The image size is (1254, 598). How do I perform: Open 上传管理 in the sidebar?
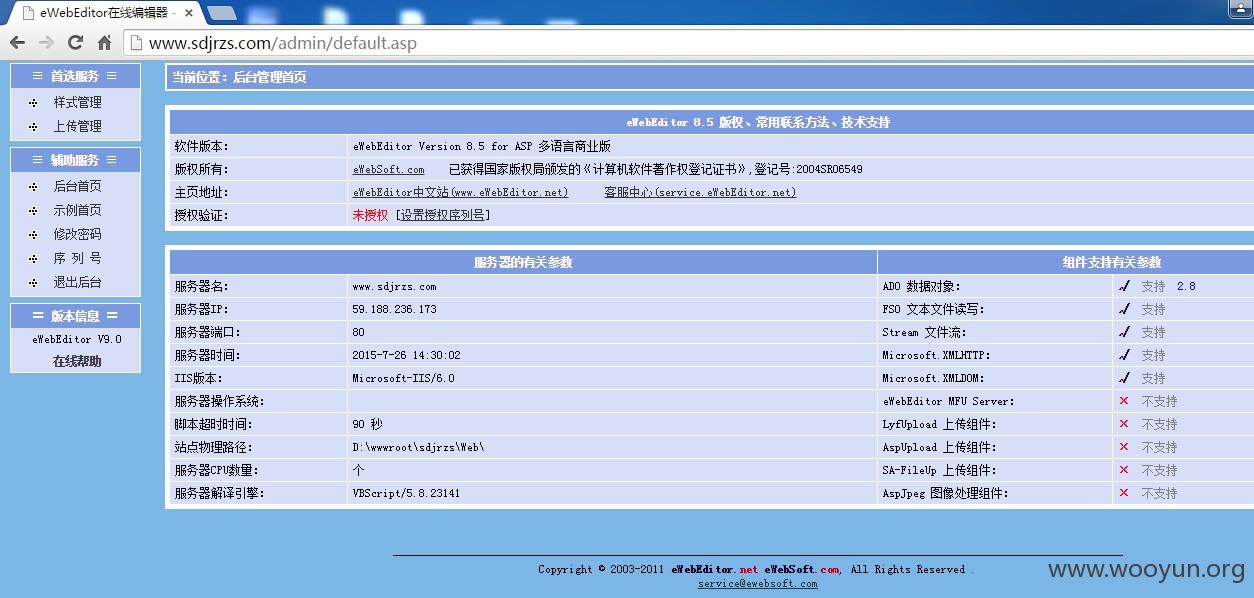[x=77, y=126]
